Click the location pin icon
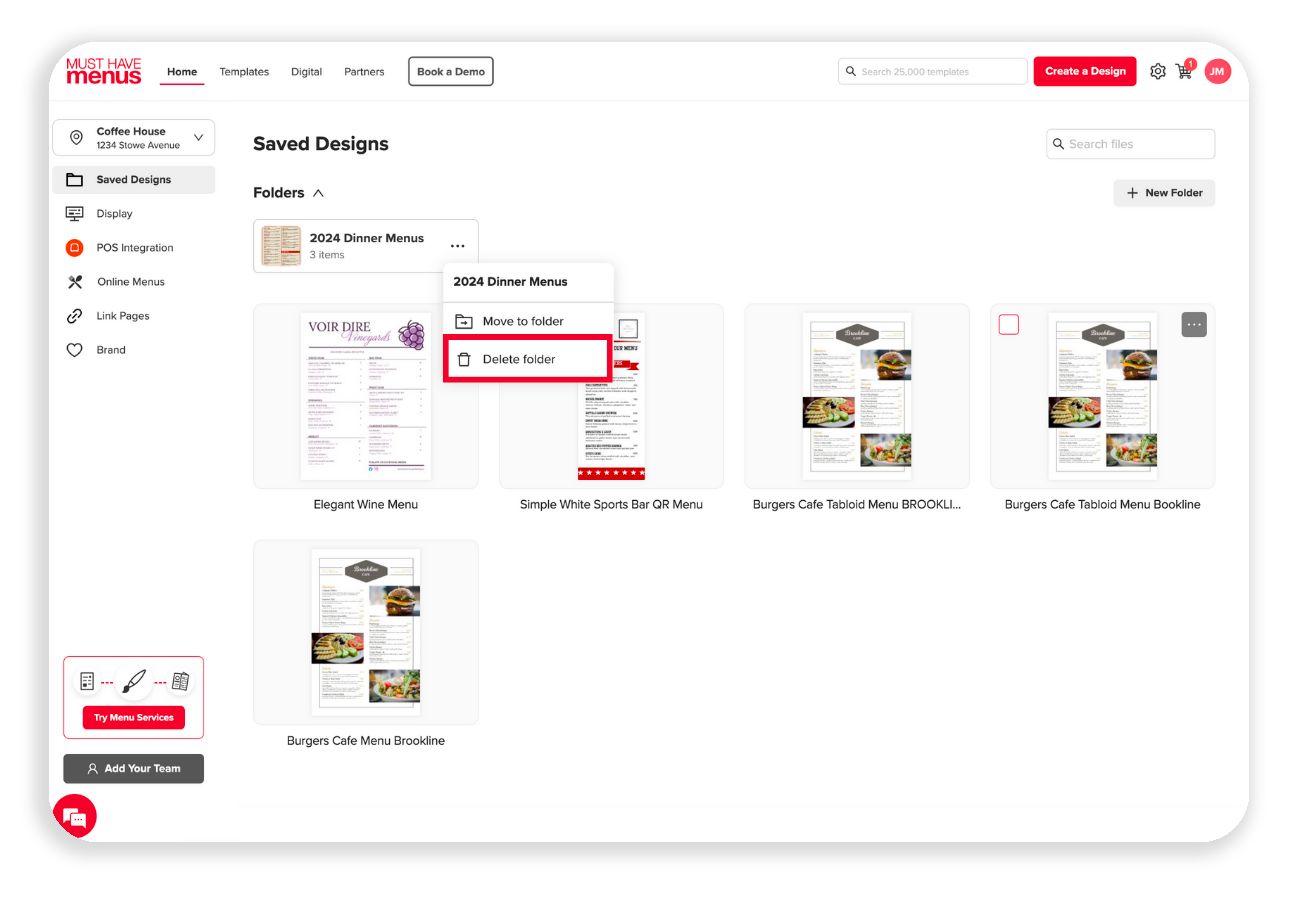Viewport: 1300px width, 900px height. (76, 138)
